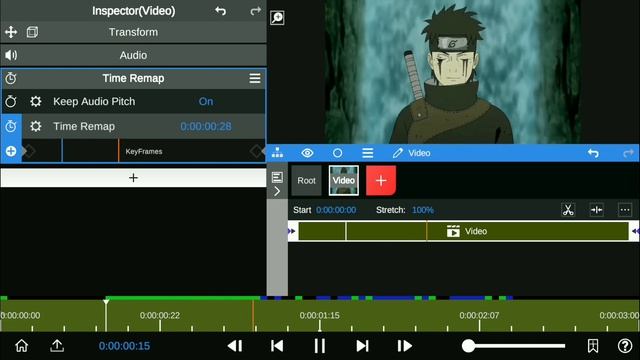Click the Audio speaker icon
640x360 pixels.
(x=11, y=55)
